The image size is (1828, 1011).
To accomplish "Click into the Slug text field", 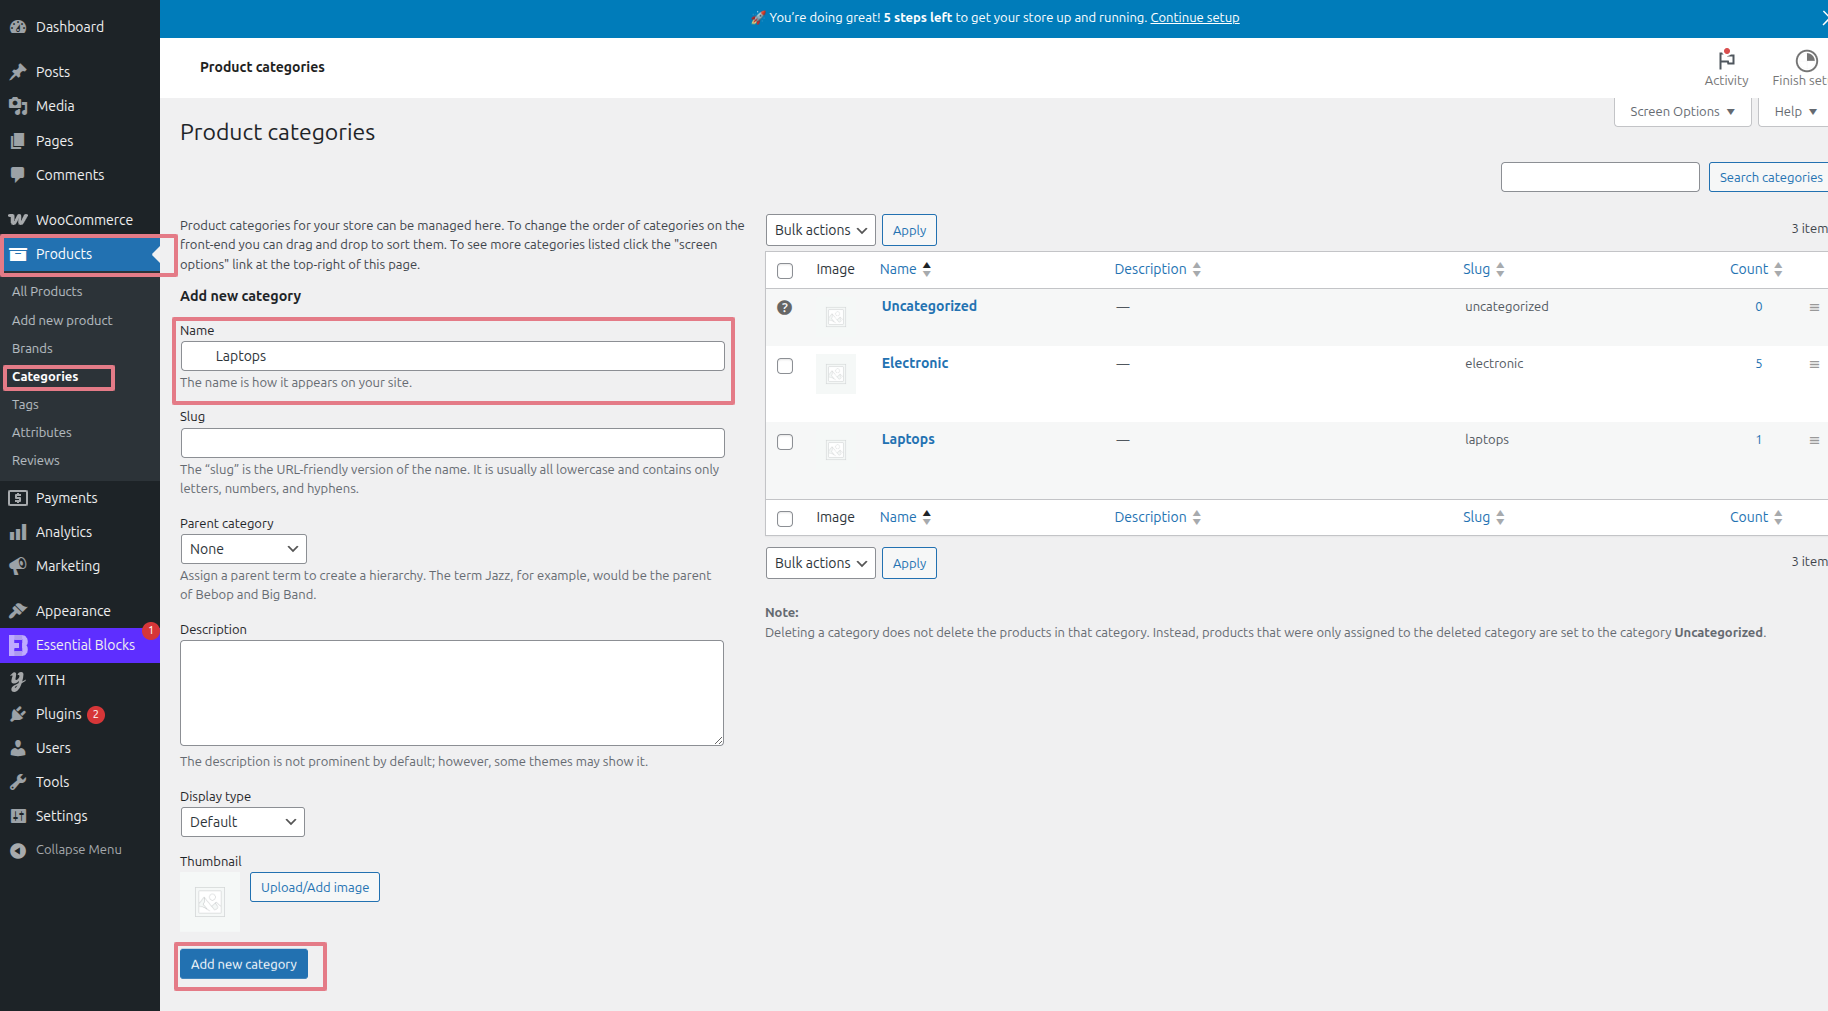I will (452, 443).
